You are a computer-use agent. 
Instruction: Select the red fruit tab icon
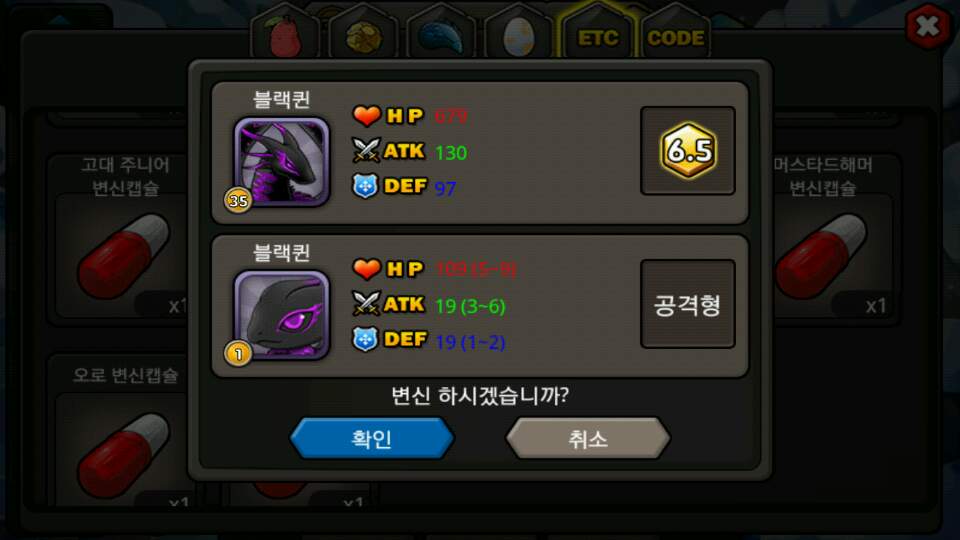click(285, 36)
